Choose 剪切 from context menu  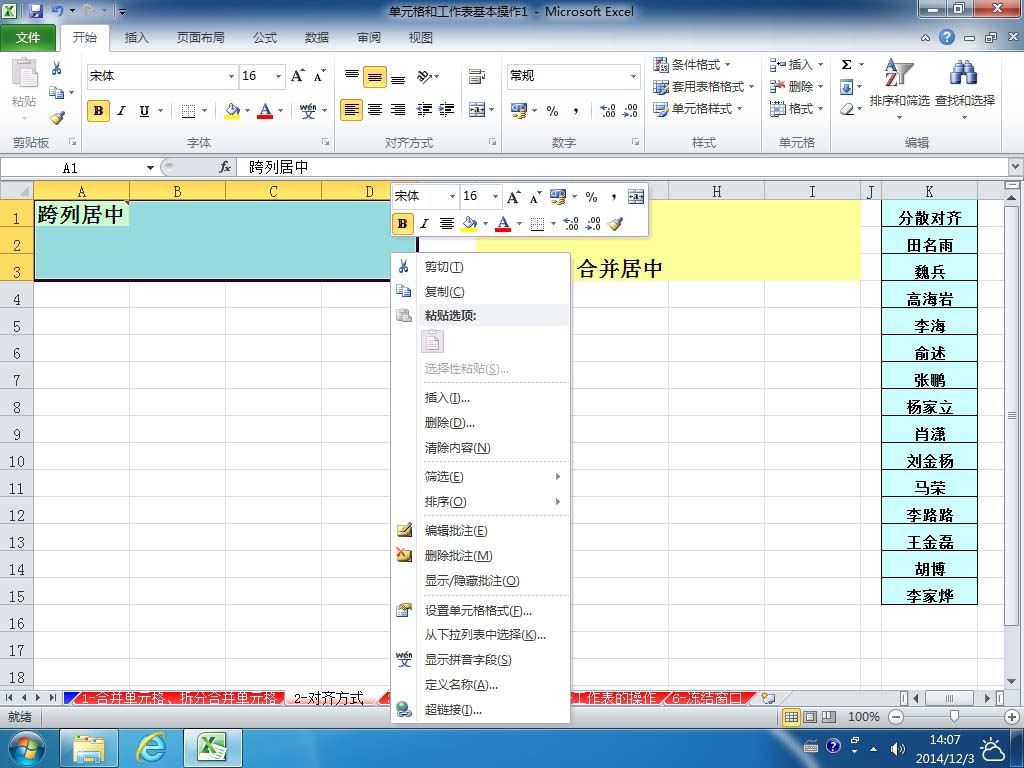pyautogui.click(x=480, y=266)
